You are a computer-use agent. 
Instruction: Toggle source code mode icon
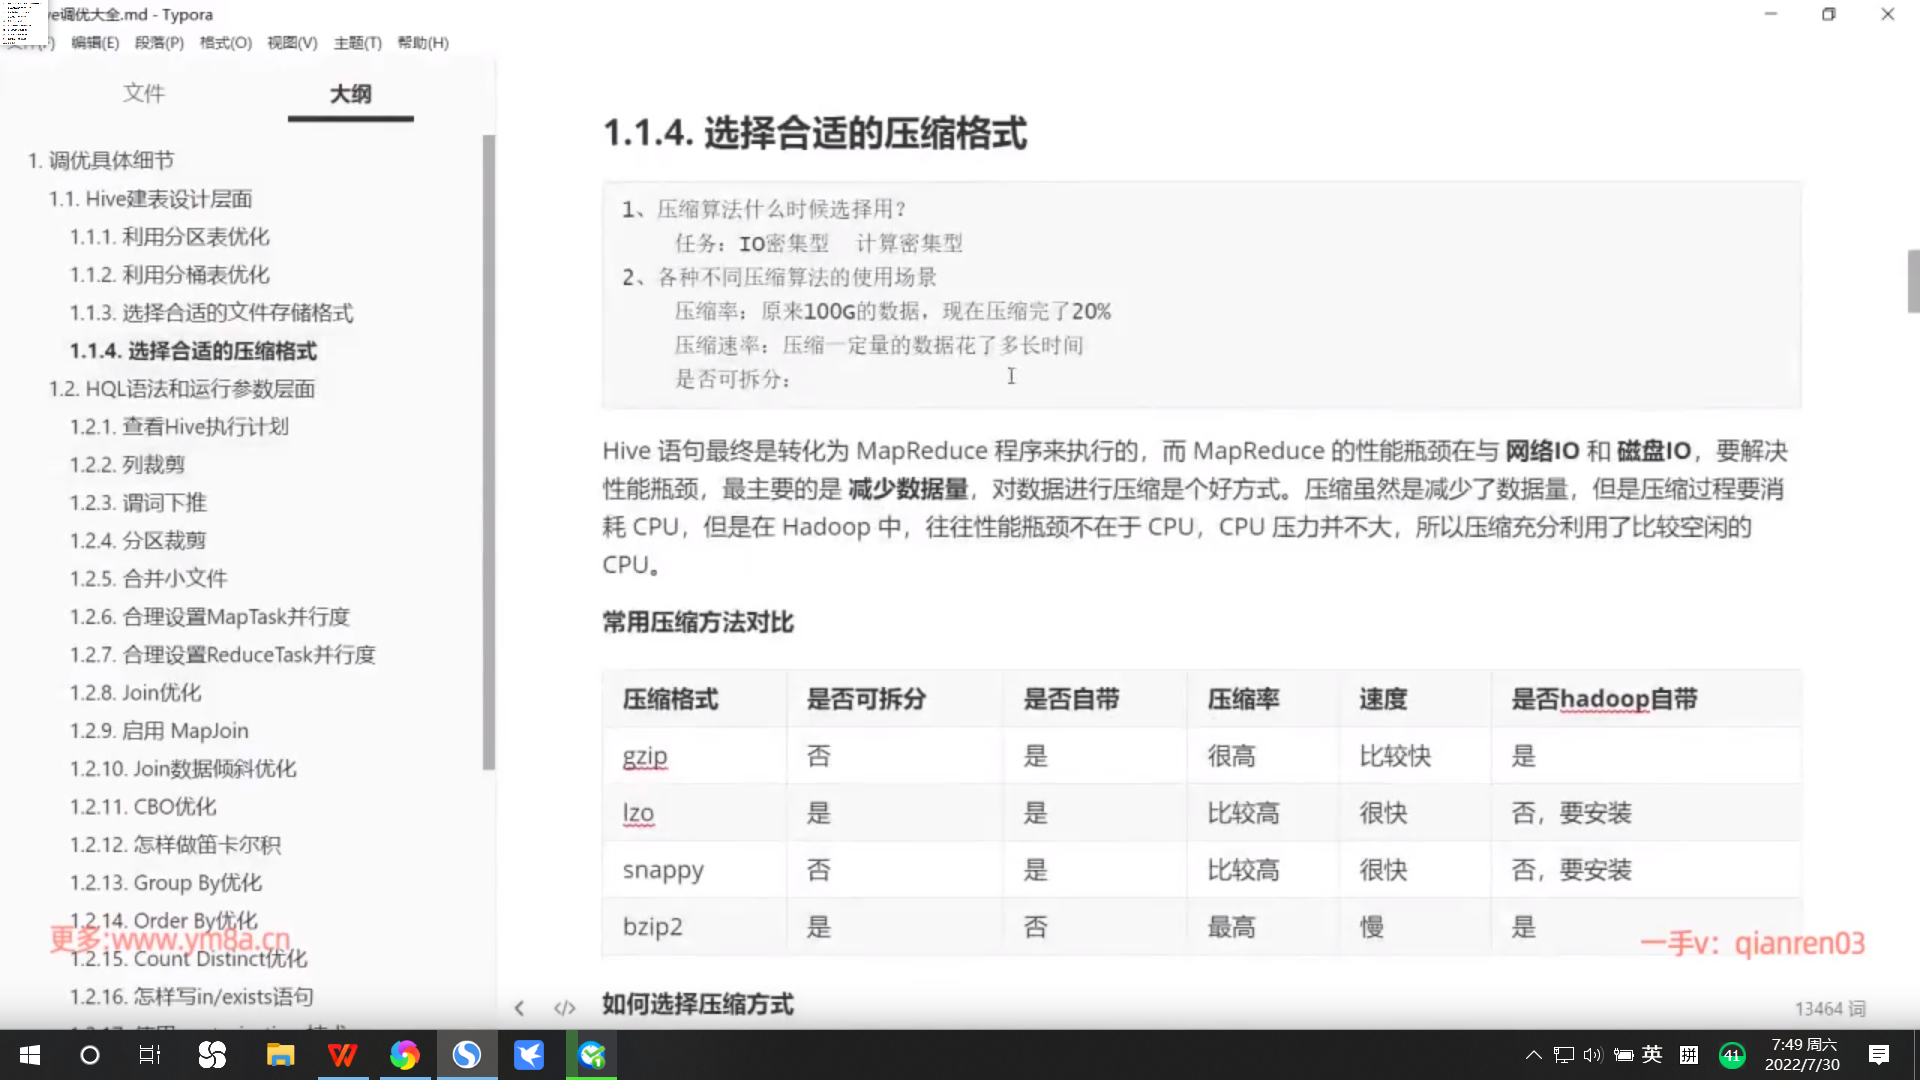[565, 1008]
